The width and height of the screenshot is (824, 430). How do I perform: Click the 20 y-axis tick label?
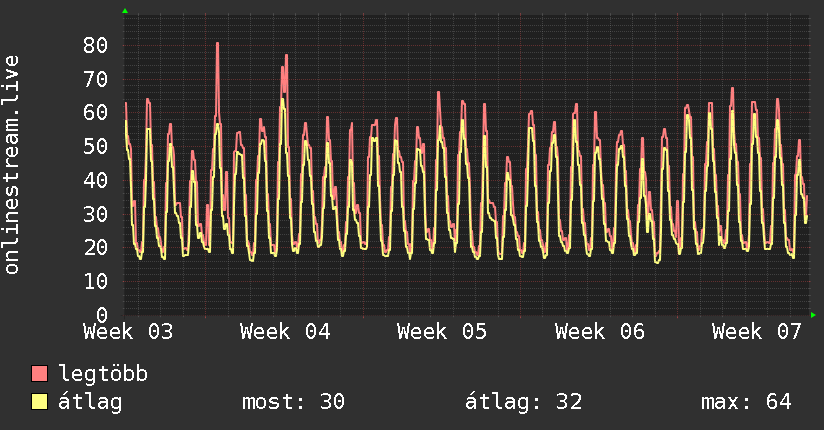pyautogui.click(x=96, y=247)
